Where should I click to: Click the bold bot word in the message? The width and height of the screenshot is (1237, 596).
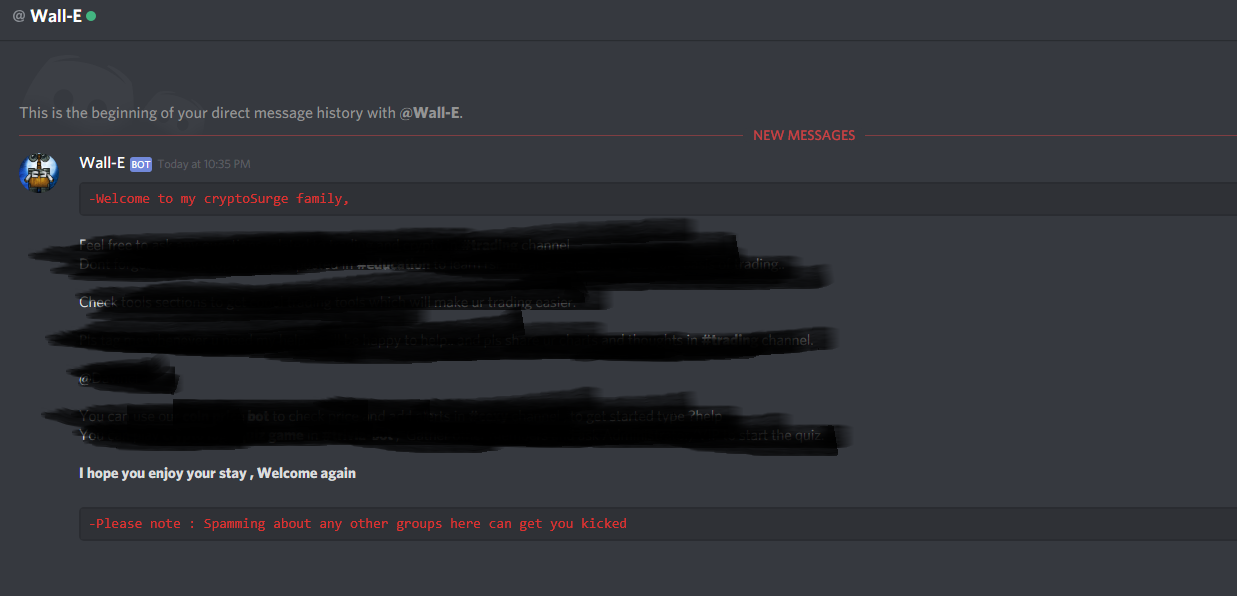pos(258,416)
